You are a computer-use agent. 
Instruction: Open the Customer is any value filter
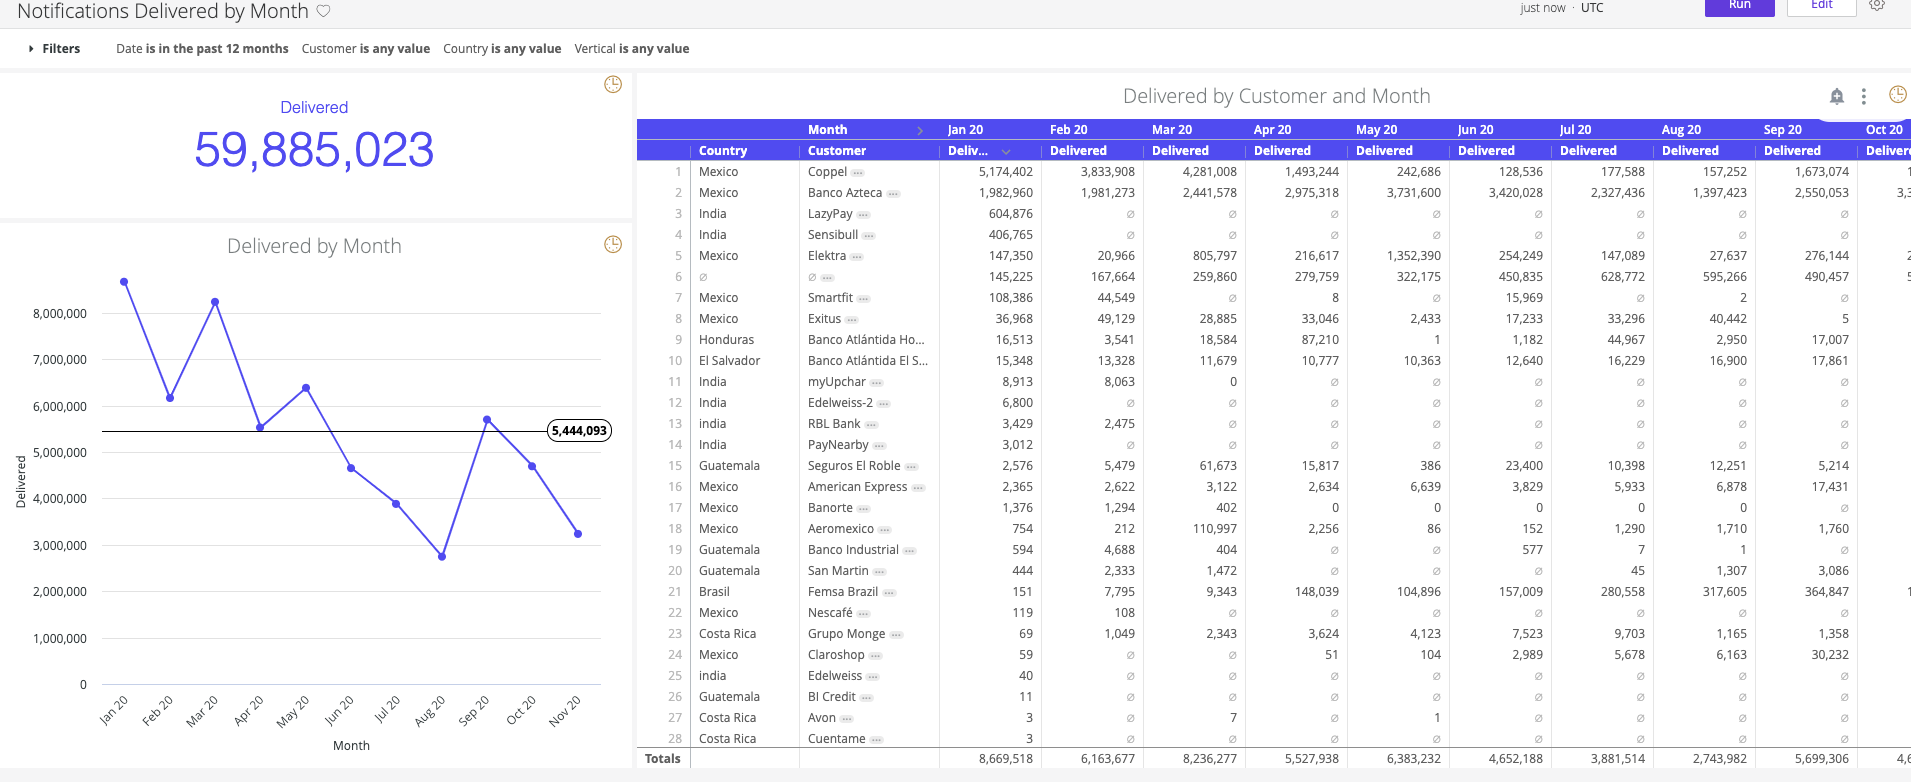pyautogui.click(x=366, y=48)
